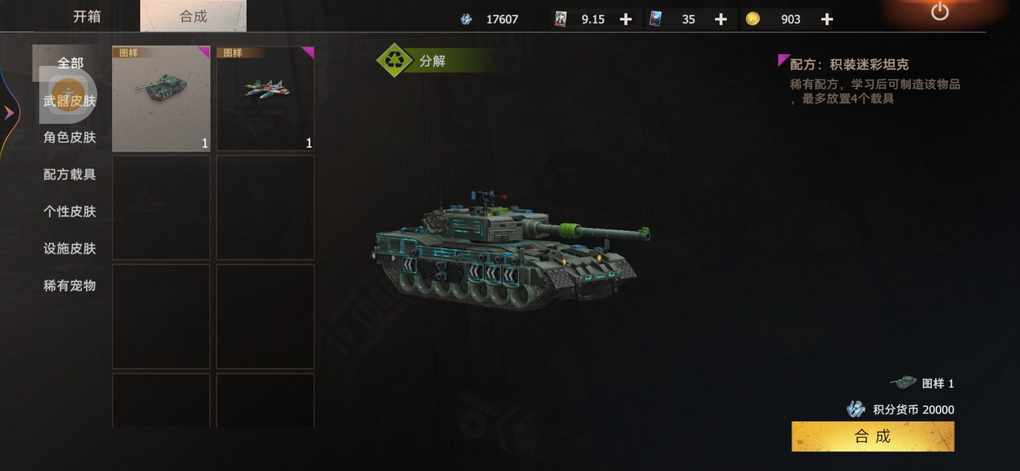This screenshot has width=1020, height=471.
Task: Click the power icon at top right
Action: (x=939, y=11)
